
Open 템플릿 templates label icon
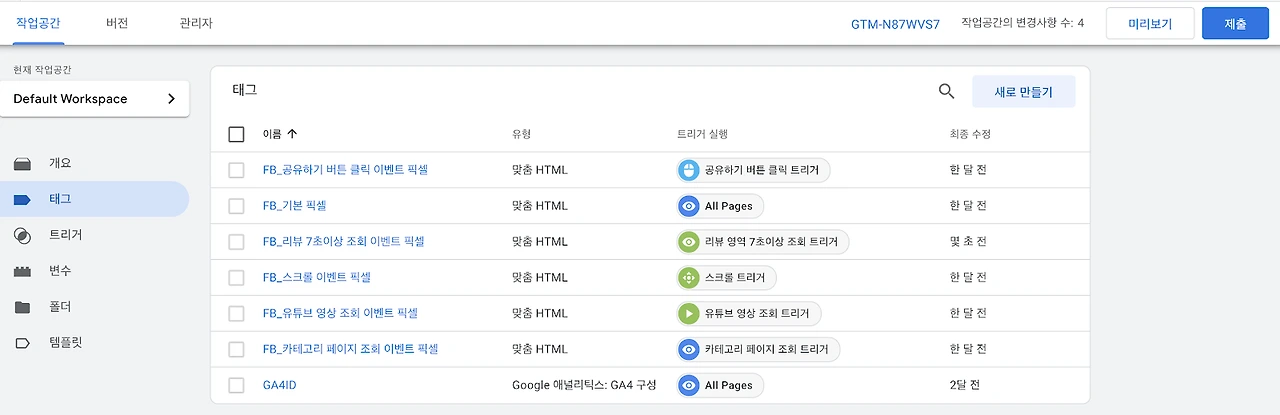click(22, 343)
